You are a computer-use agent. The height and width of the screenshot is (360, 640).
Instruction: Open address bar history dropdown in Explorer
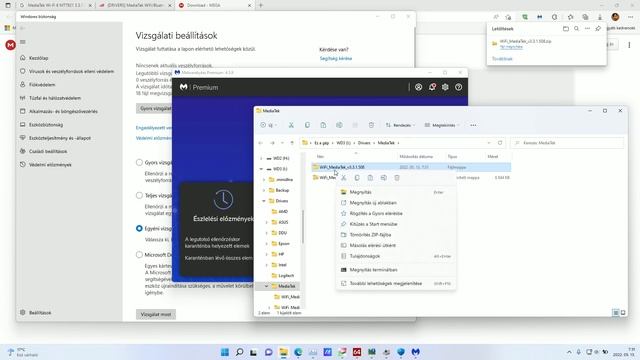click(489, 143)
